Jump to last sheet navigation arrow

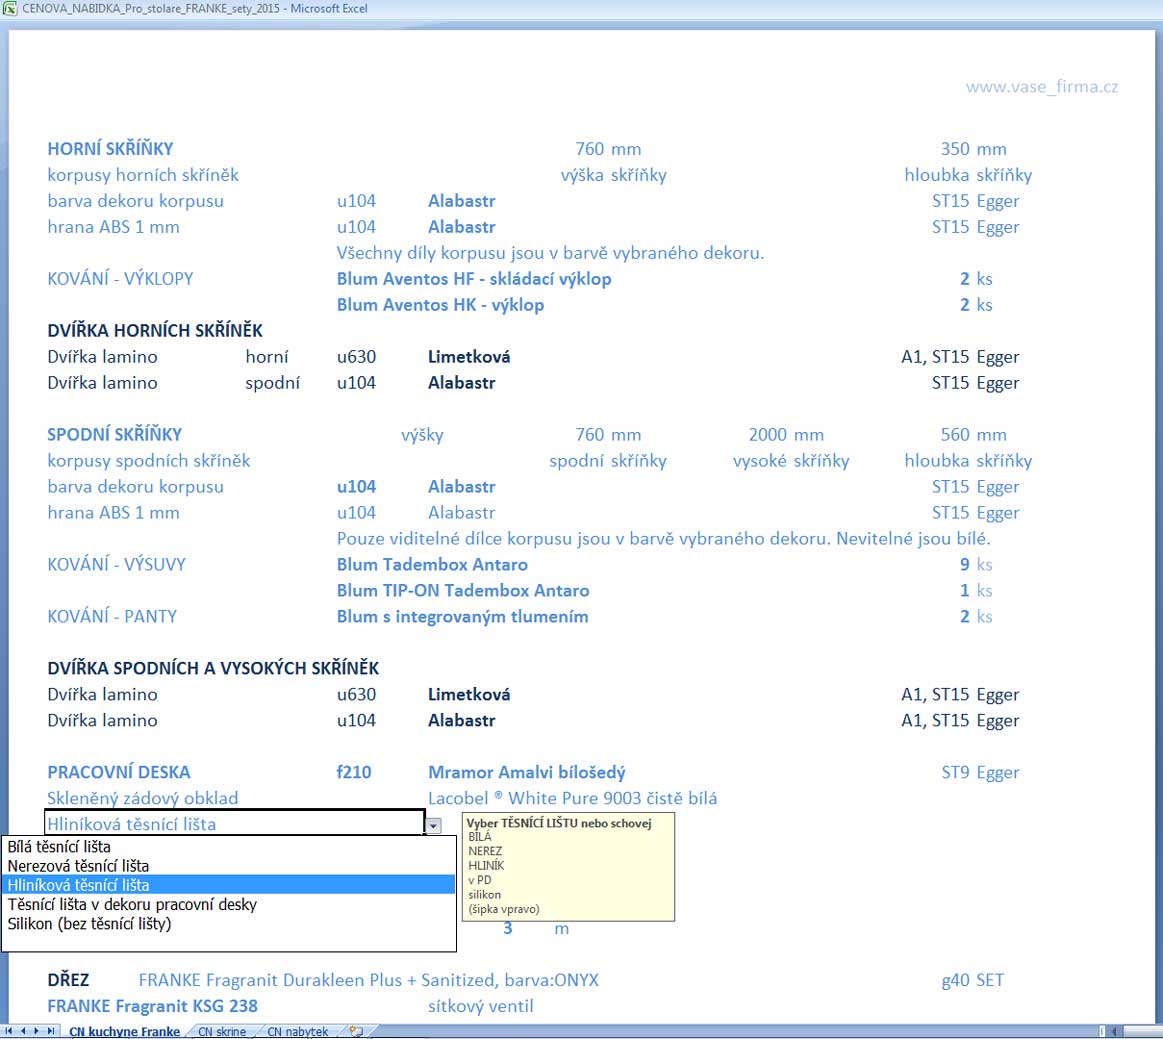(50, 1031)
